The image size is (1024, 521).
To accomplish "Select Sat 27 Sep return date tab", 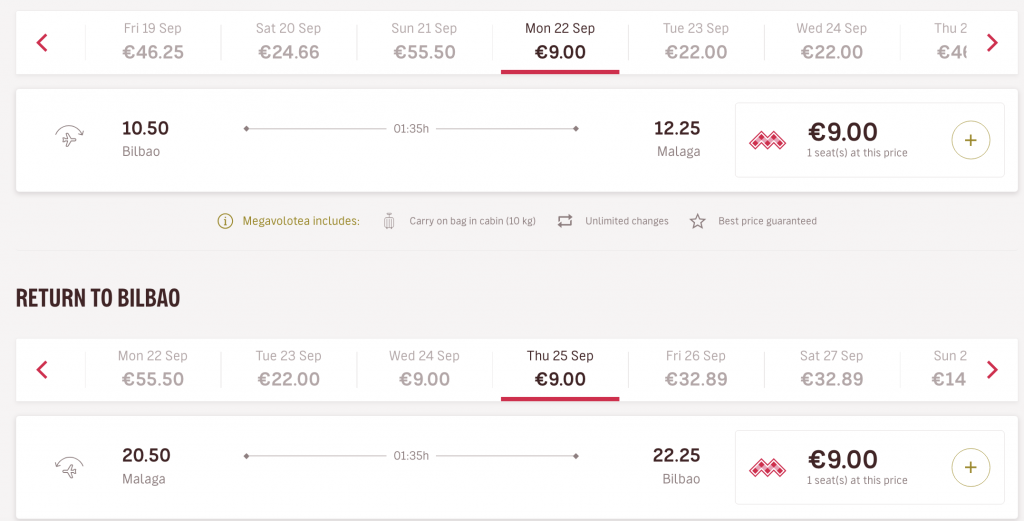I will click(831, 370).
